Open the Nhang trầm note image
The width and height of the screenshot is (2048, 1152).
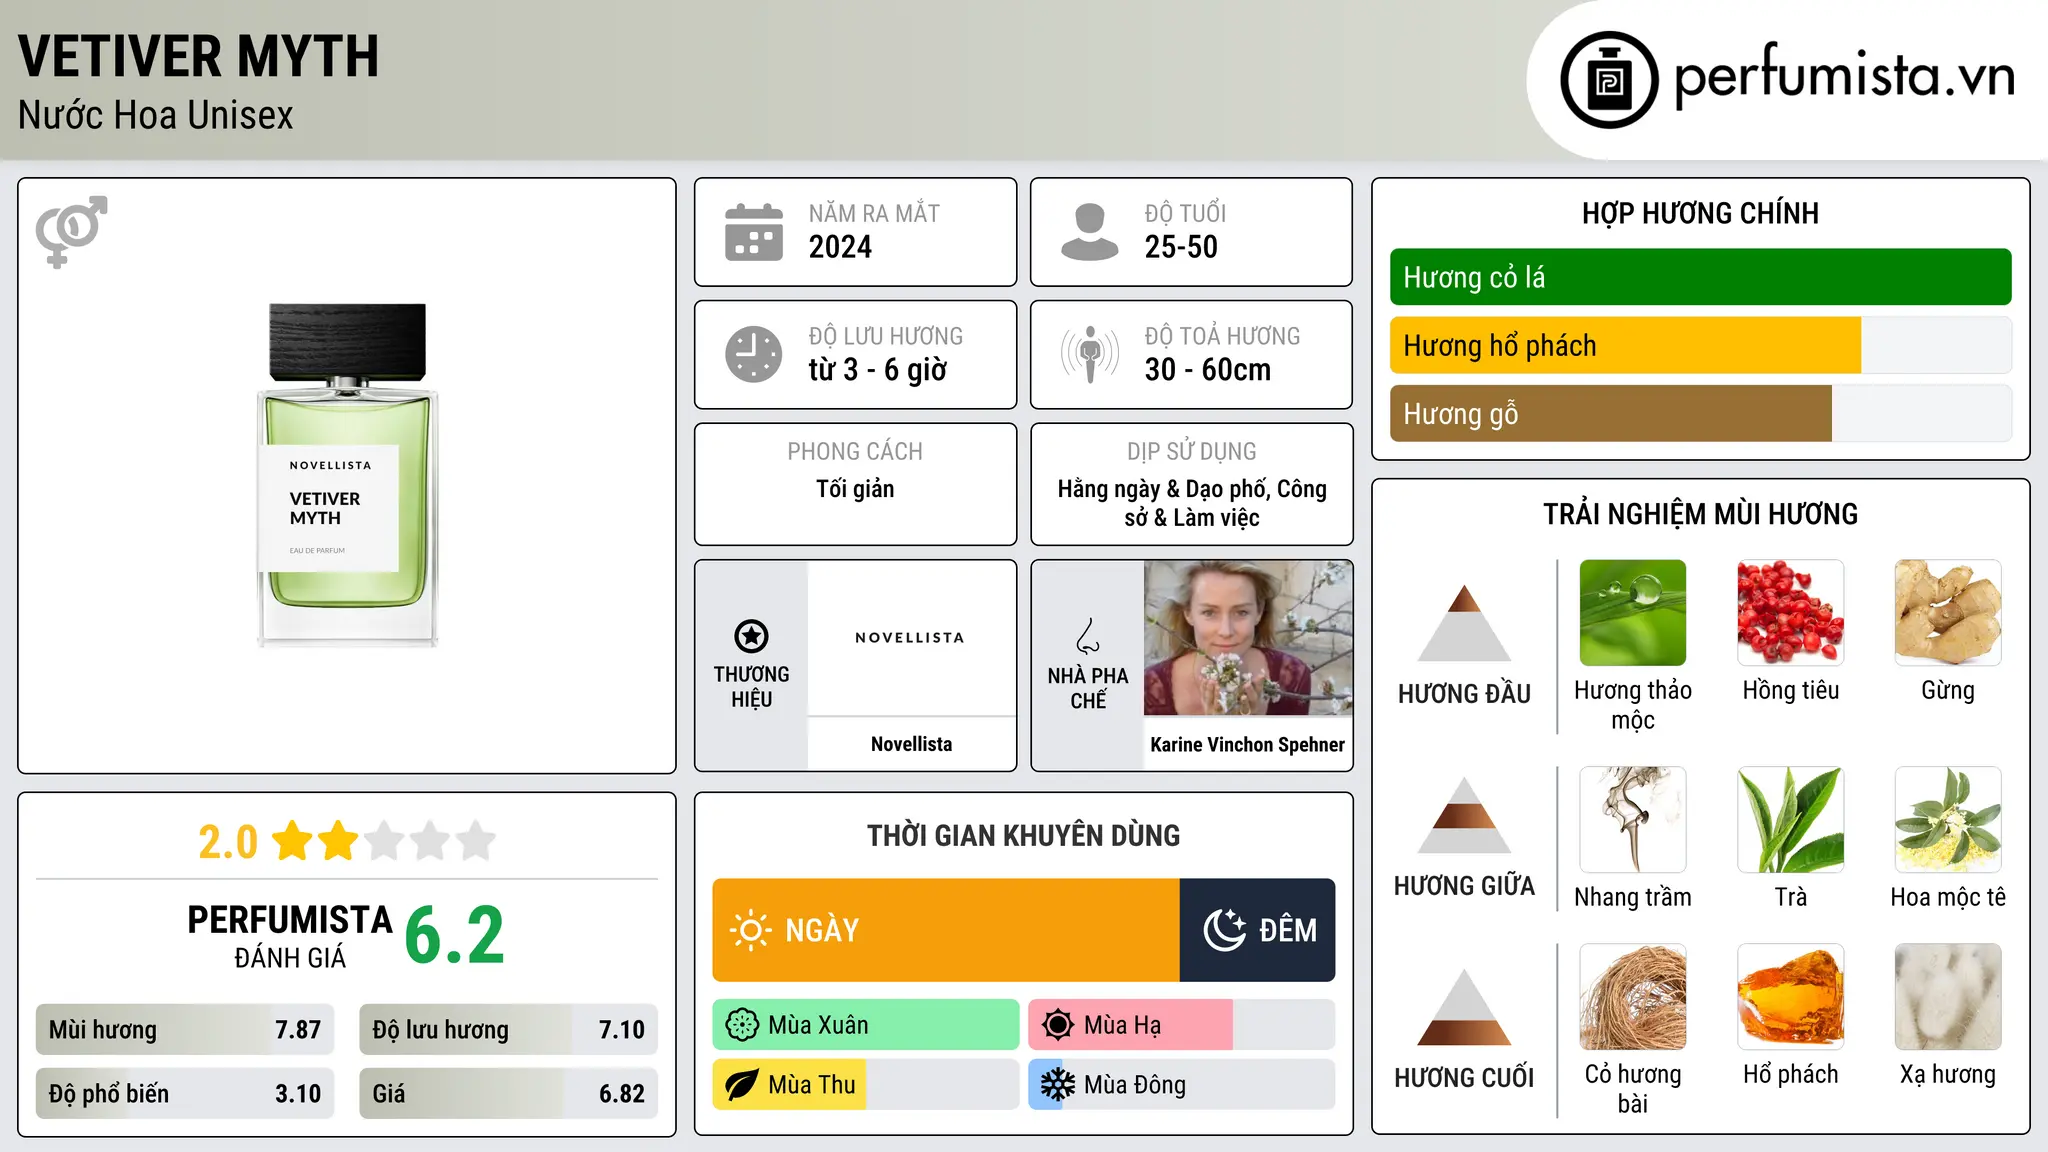(1633, 820)
